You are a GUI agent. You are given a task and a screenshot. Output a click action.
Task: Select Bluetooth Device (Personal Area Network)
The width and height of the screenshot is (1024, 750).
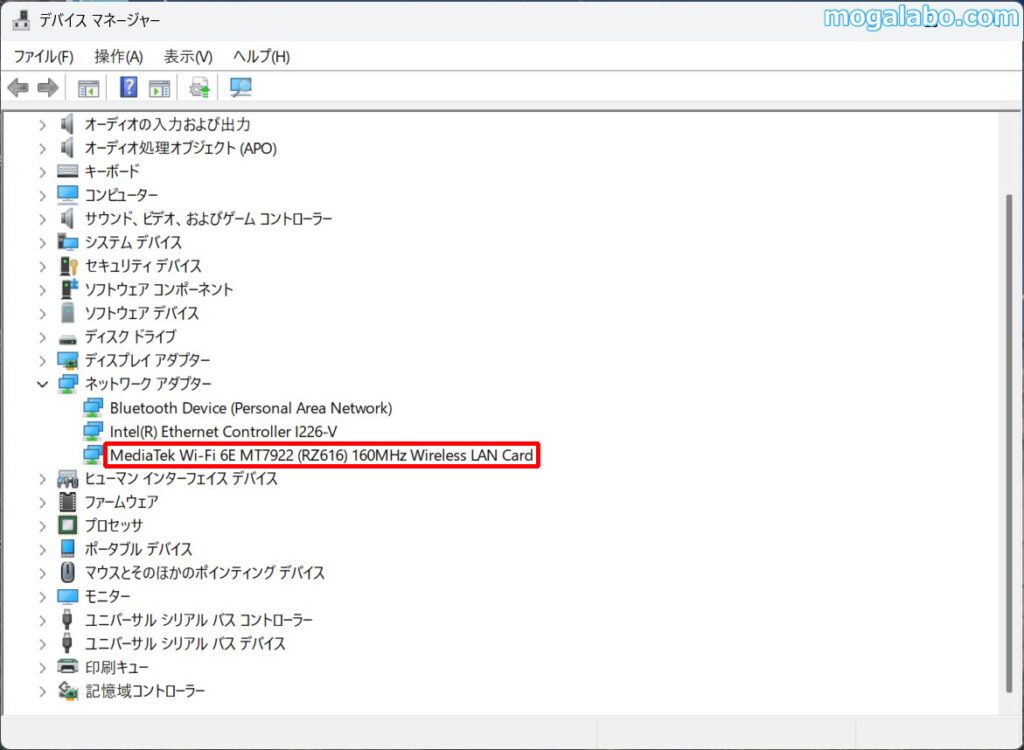pos(251,408)
